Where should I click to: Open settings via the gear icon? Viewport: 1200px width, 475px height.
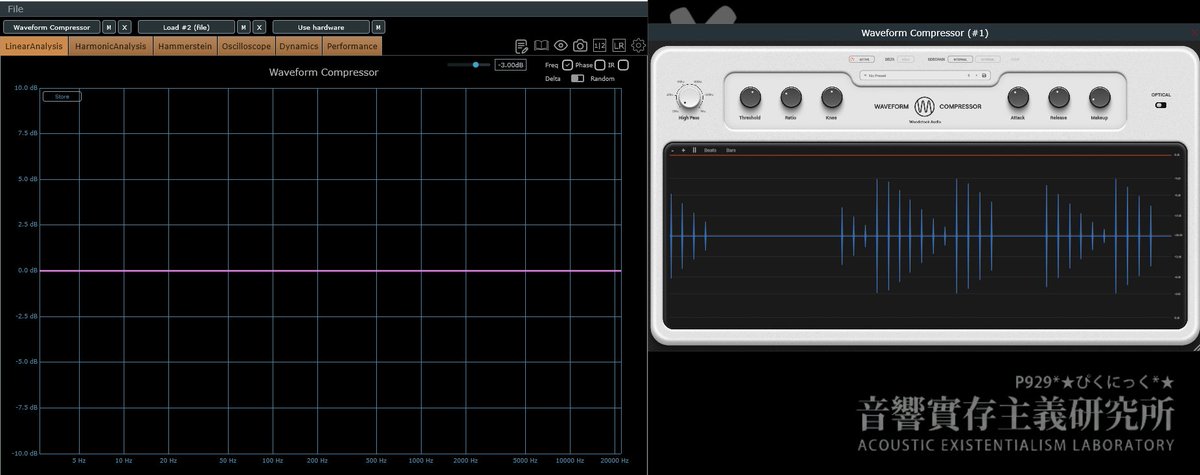tap(638, 46)
